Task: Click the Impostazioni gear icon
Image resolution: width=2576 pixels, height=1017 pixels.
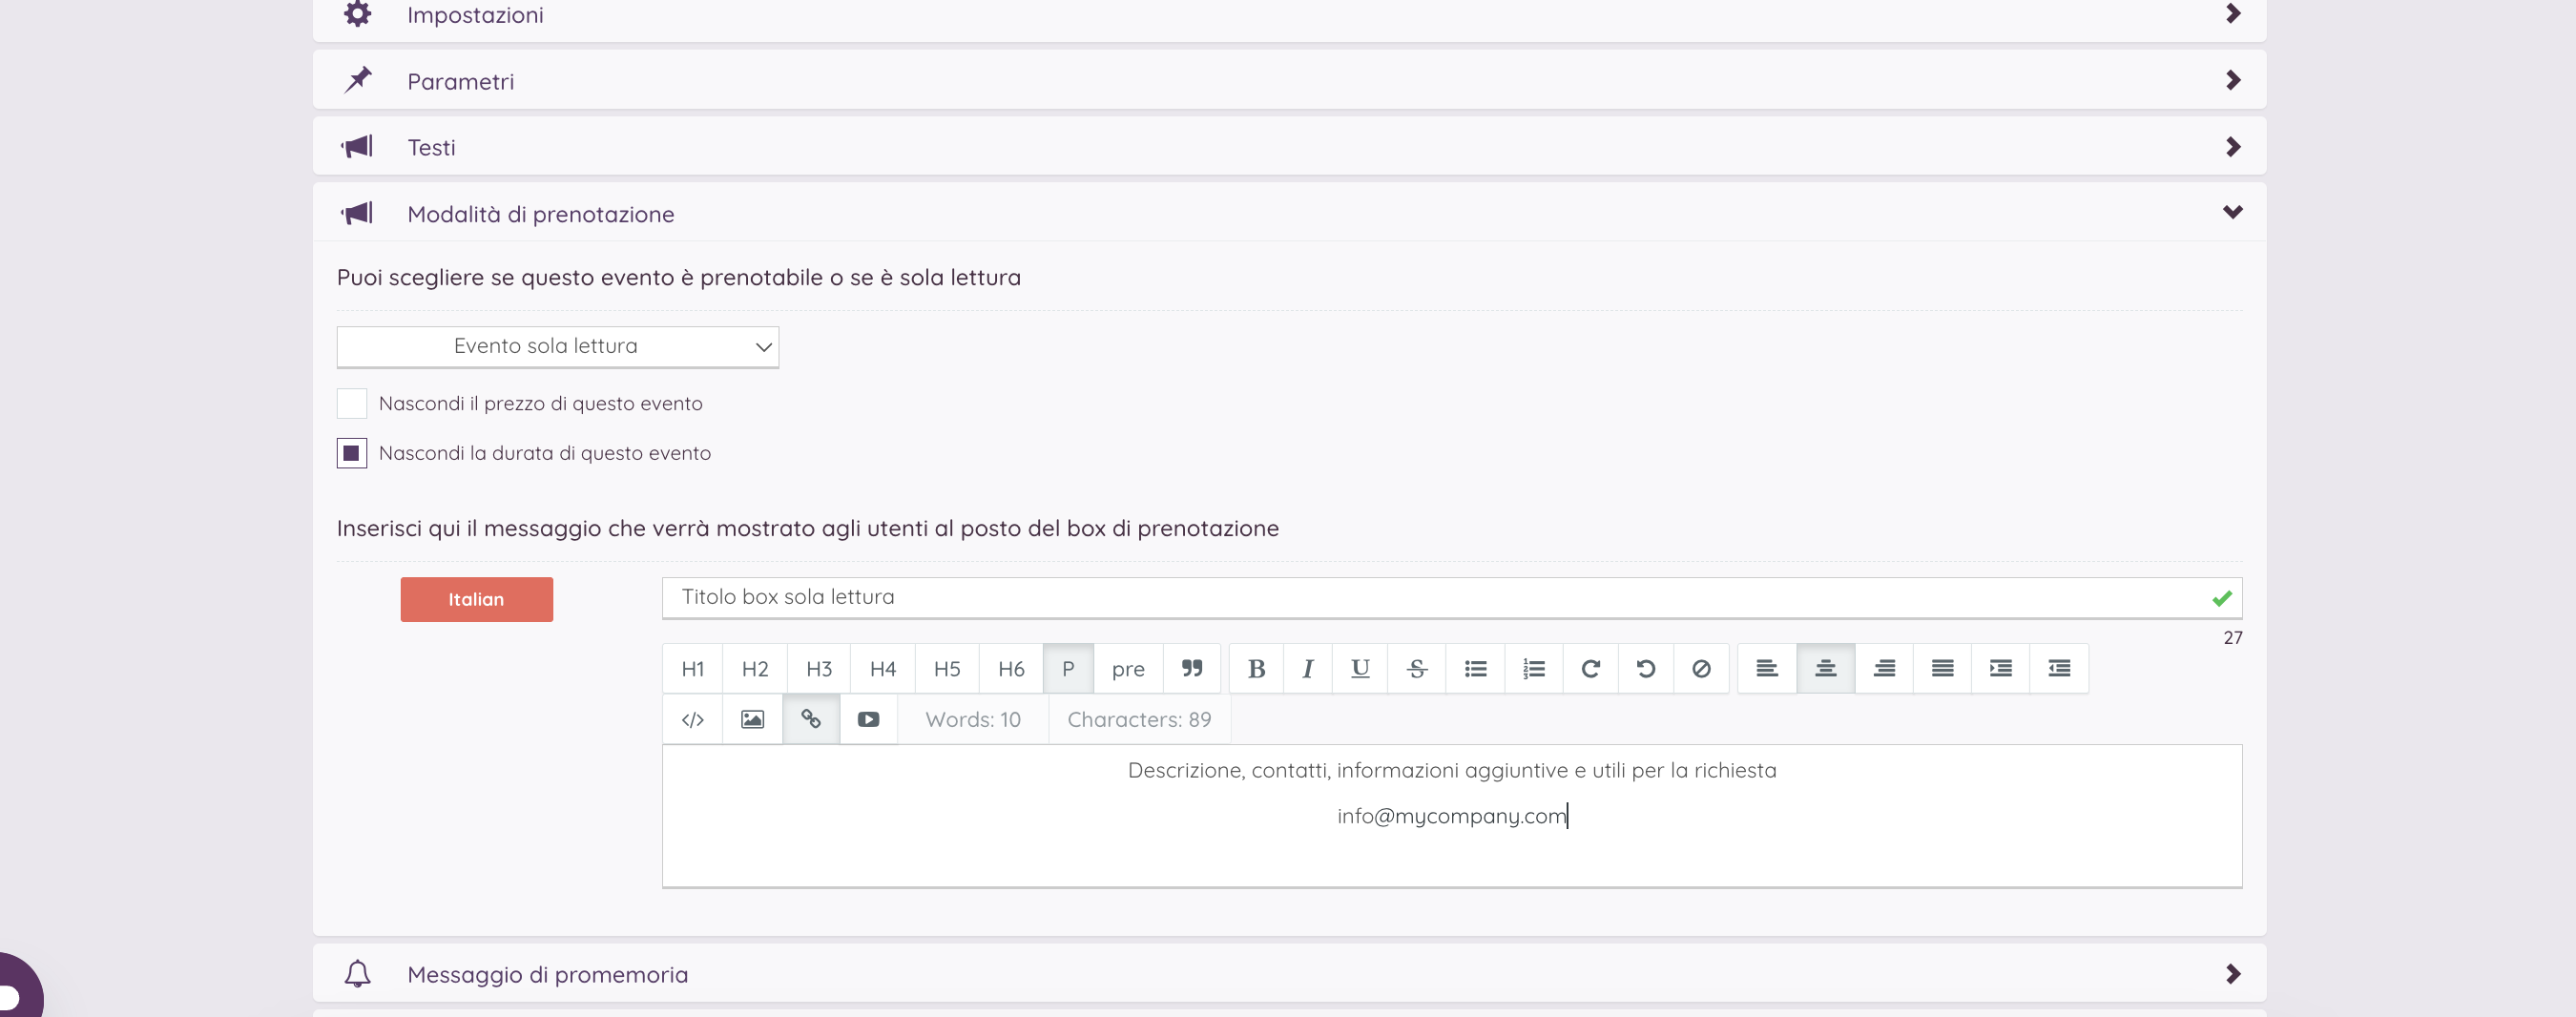Action: [357, 14]
